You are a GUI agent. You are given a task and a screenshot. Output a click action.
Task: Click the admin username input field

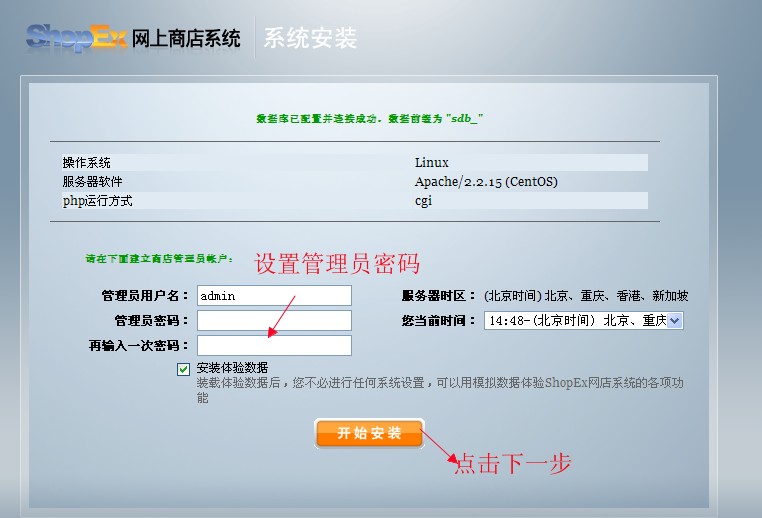click(x=274, y=295)
